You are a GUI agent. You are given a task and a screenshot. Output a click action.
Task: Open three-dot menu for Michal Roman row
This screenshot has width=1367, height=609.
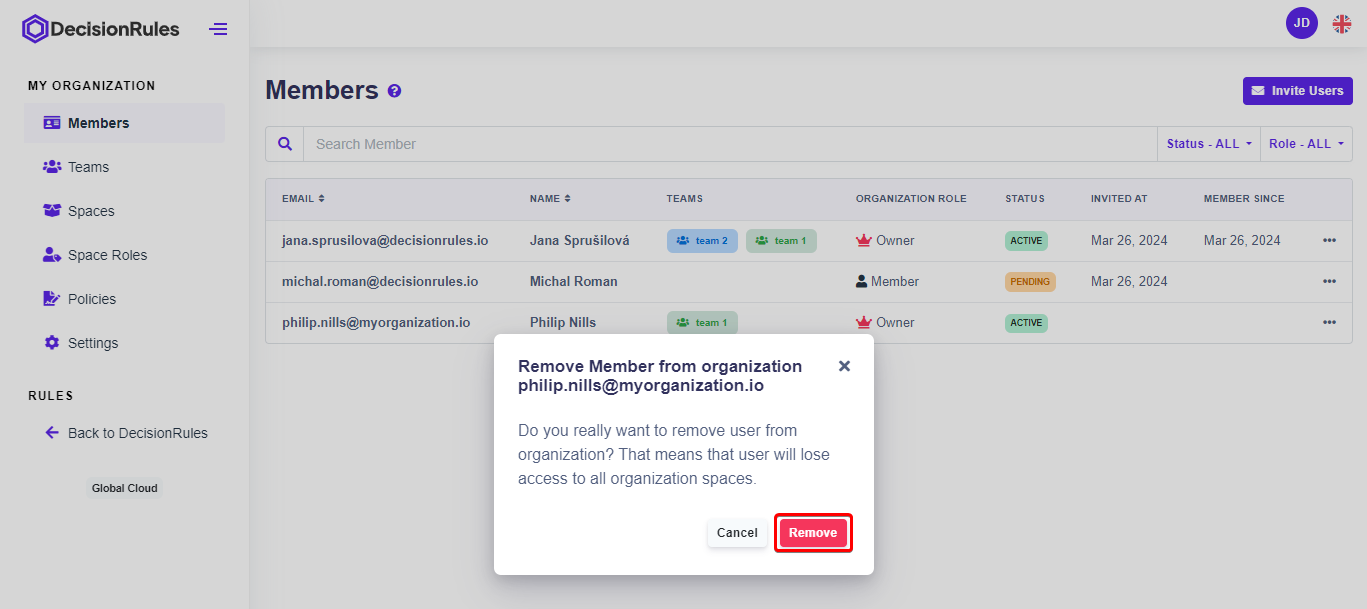click(1329, 282)
